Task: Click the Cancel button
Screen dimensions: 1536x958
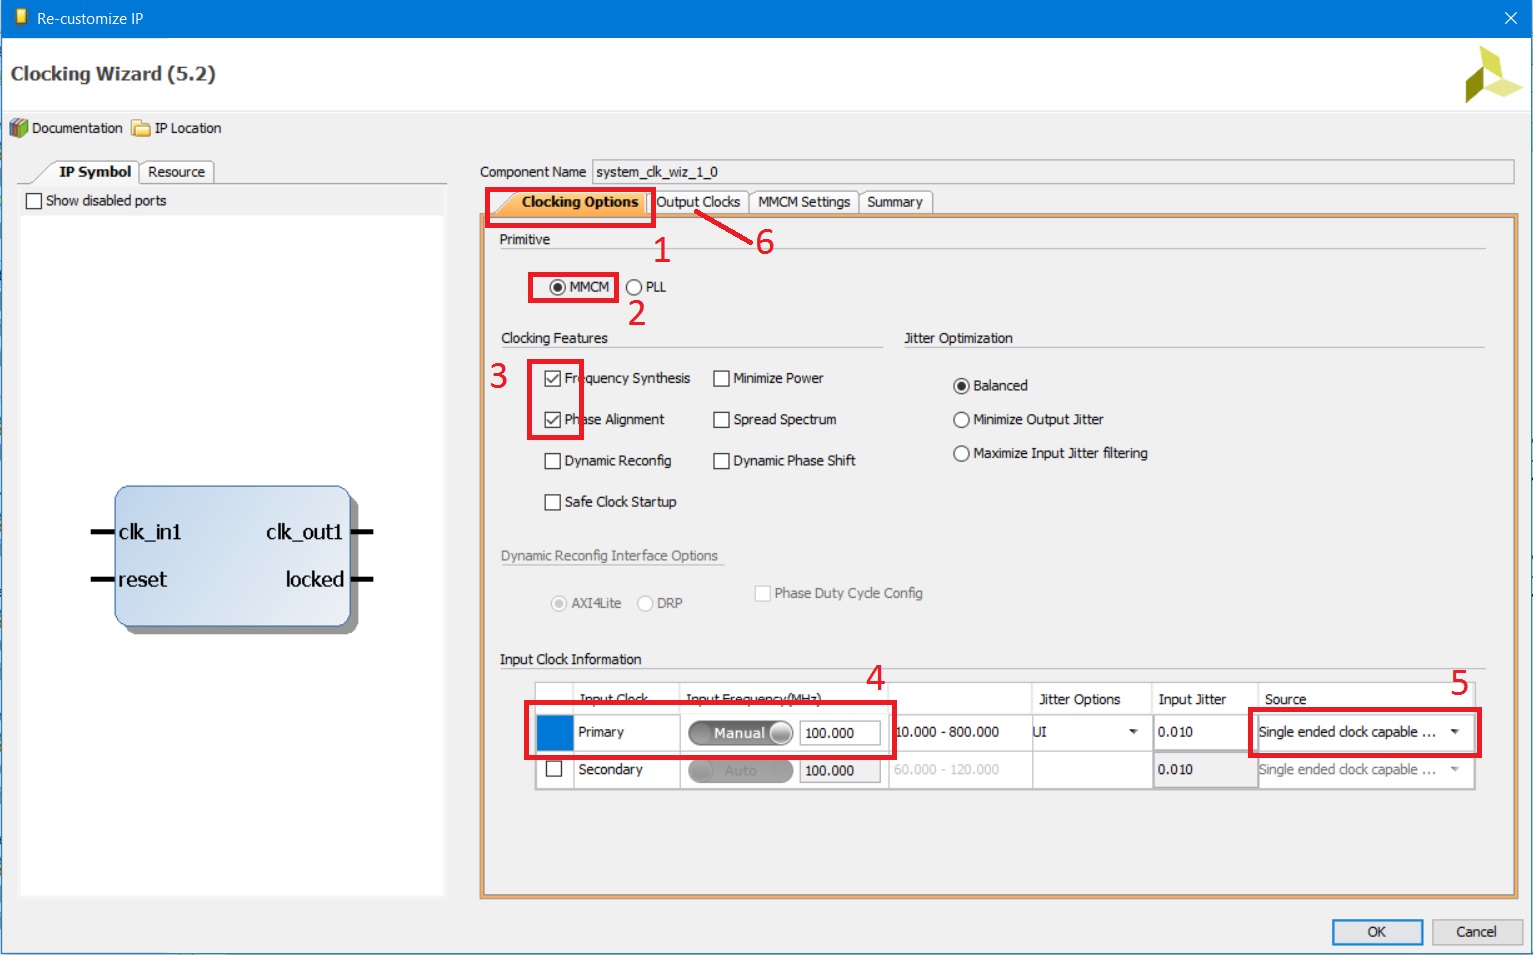Action: point(1475,932)
